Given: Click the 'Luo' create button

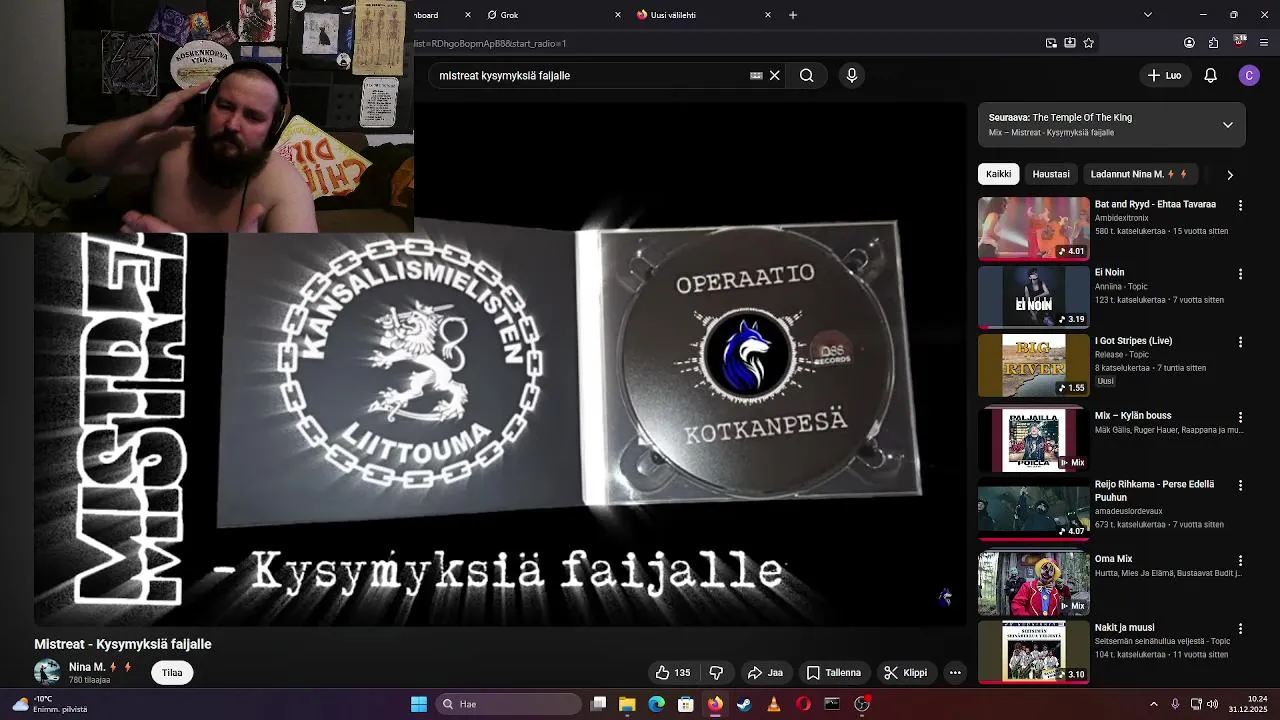Looking at the screenshot, I should pyautogui.click(x=1164, y=75).
